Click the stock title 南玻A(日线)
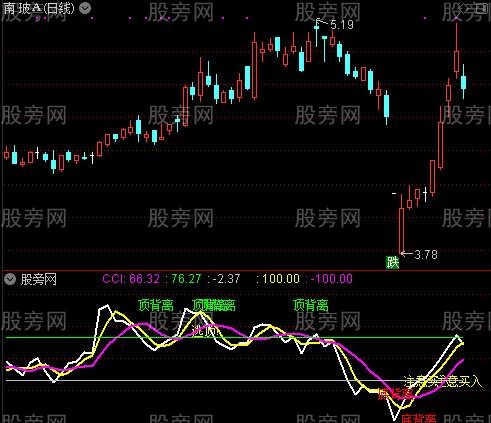Image resolution: width=491 pixels, height=423 pixels. 38,8
